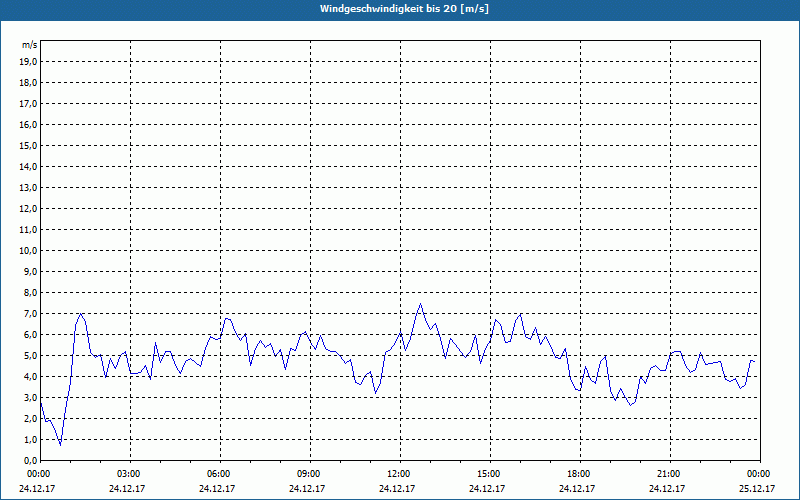Screen dimensions: 800x500
Task: Select the "3,0" y-axis label
Action: [x=31, y=397]
